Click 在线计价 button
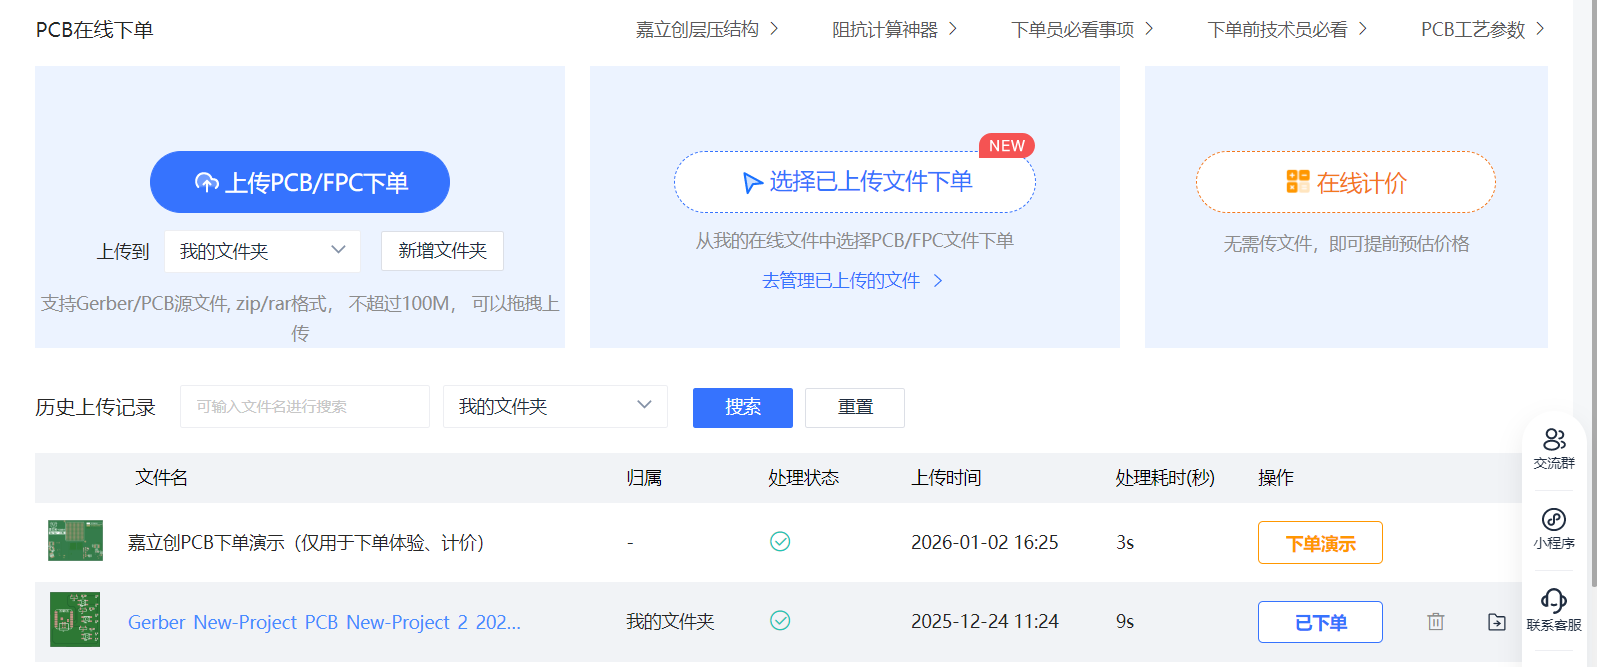Screen dimensions: 1597x667 (x=1346, y=182)
